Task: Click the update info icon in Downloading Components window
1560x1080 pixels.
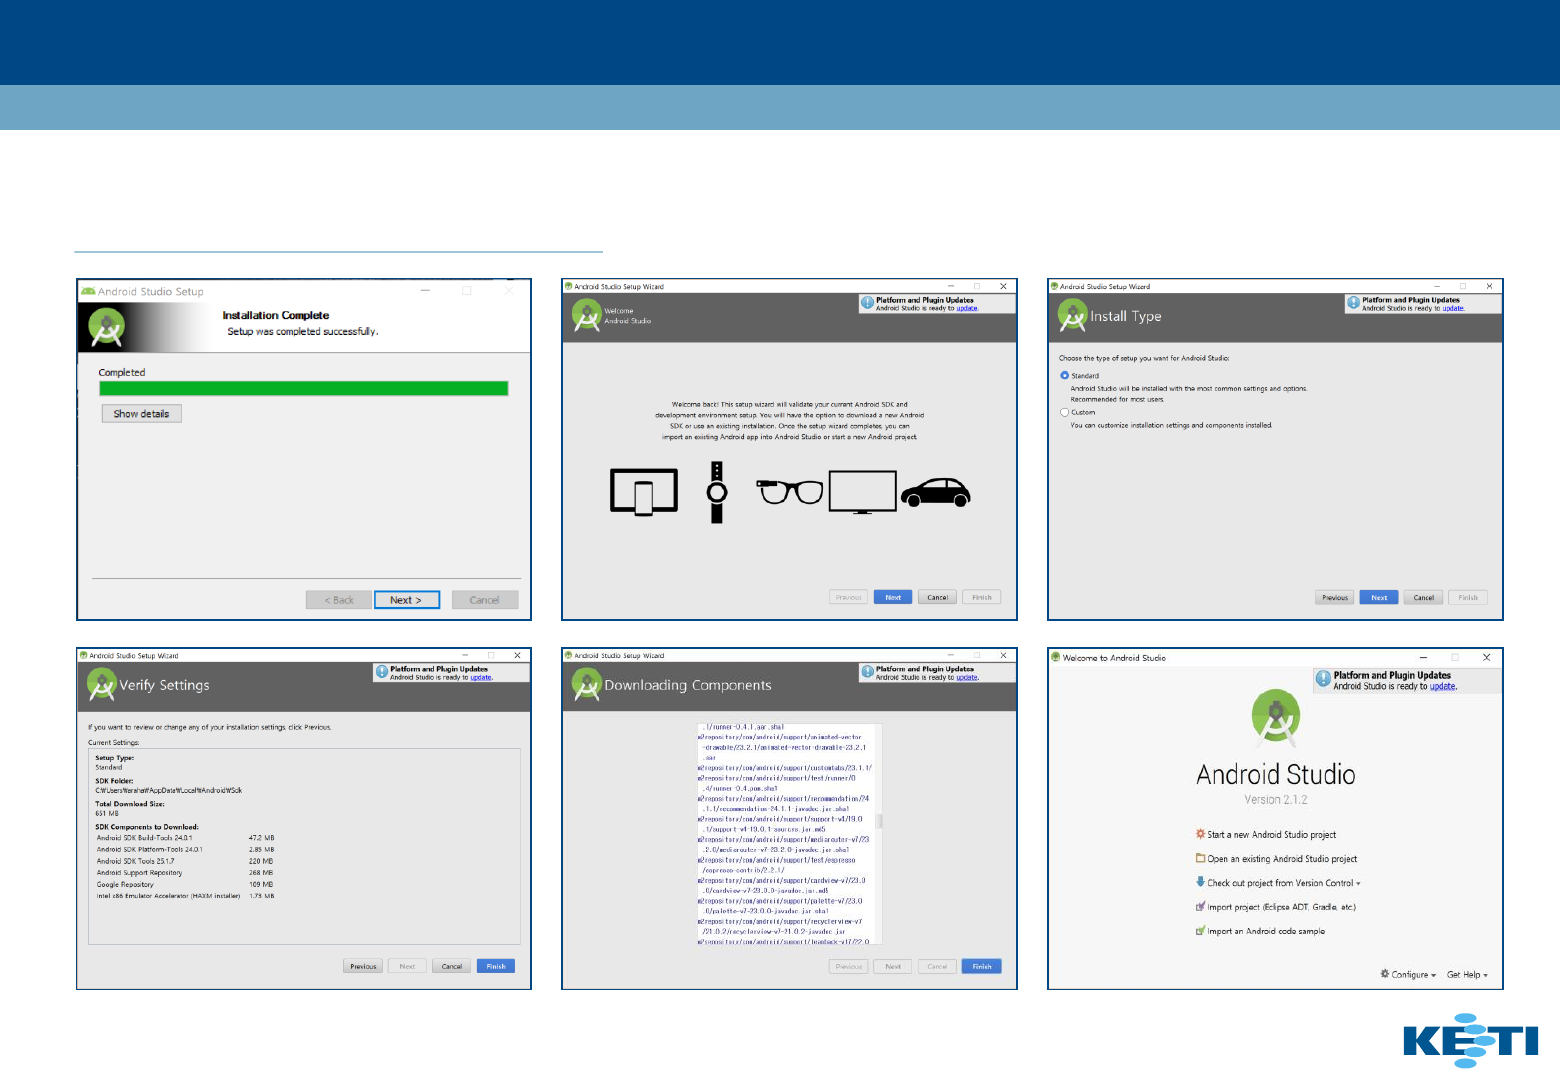Action: 868,672
